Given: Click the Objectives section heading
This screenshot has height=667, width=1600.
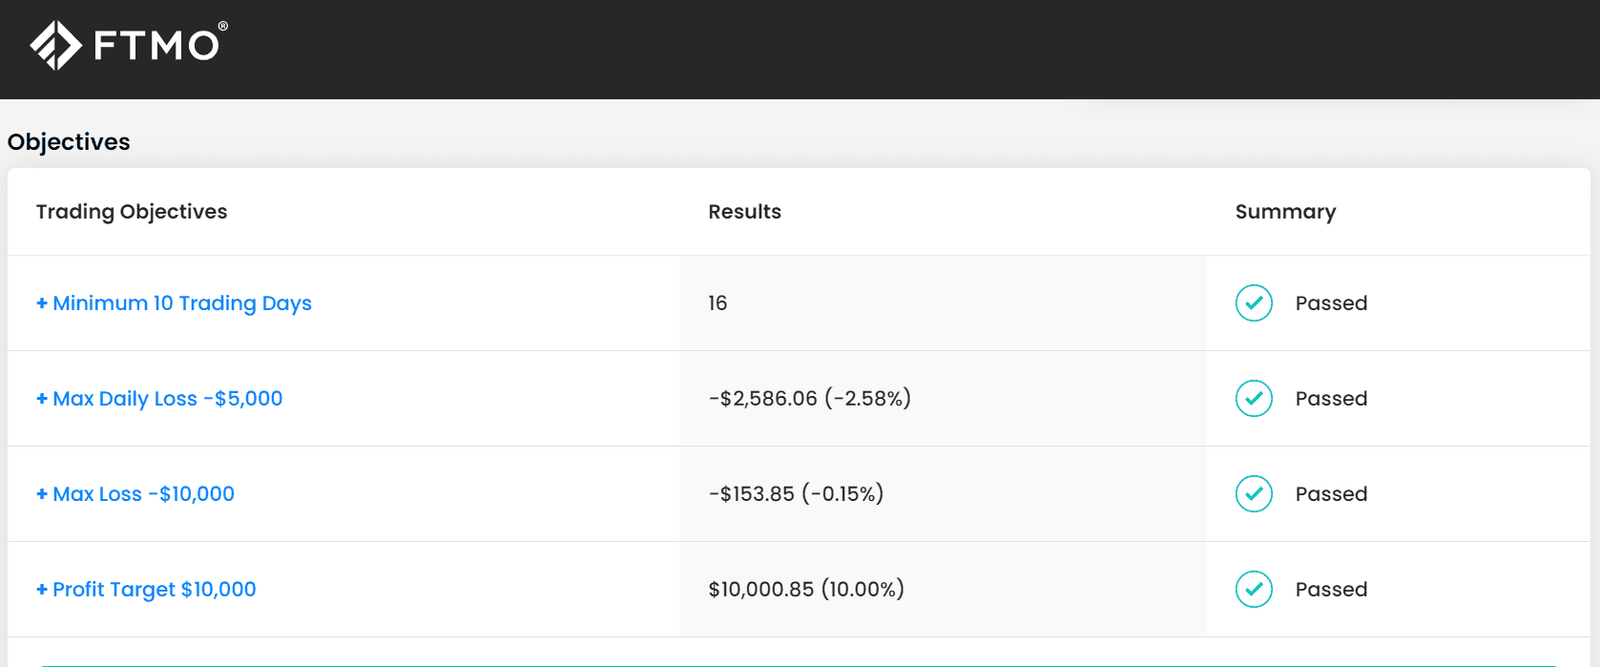Looking at the screenshot, I should pos(69,142).
